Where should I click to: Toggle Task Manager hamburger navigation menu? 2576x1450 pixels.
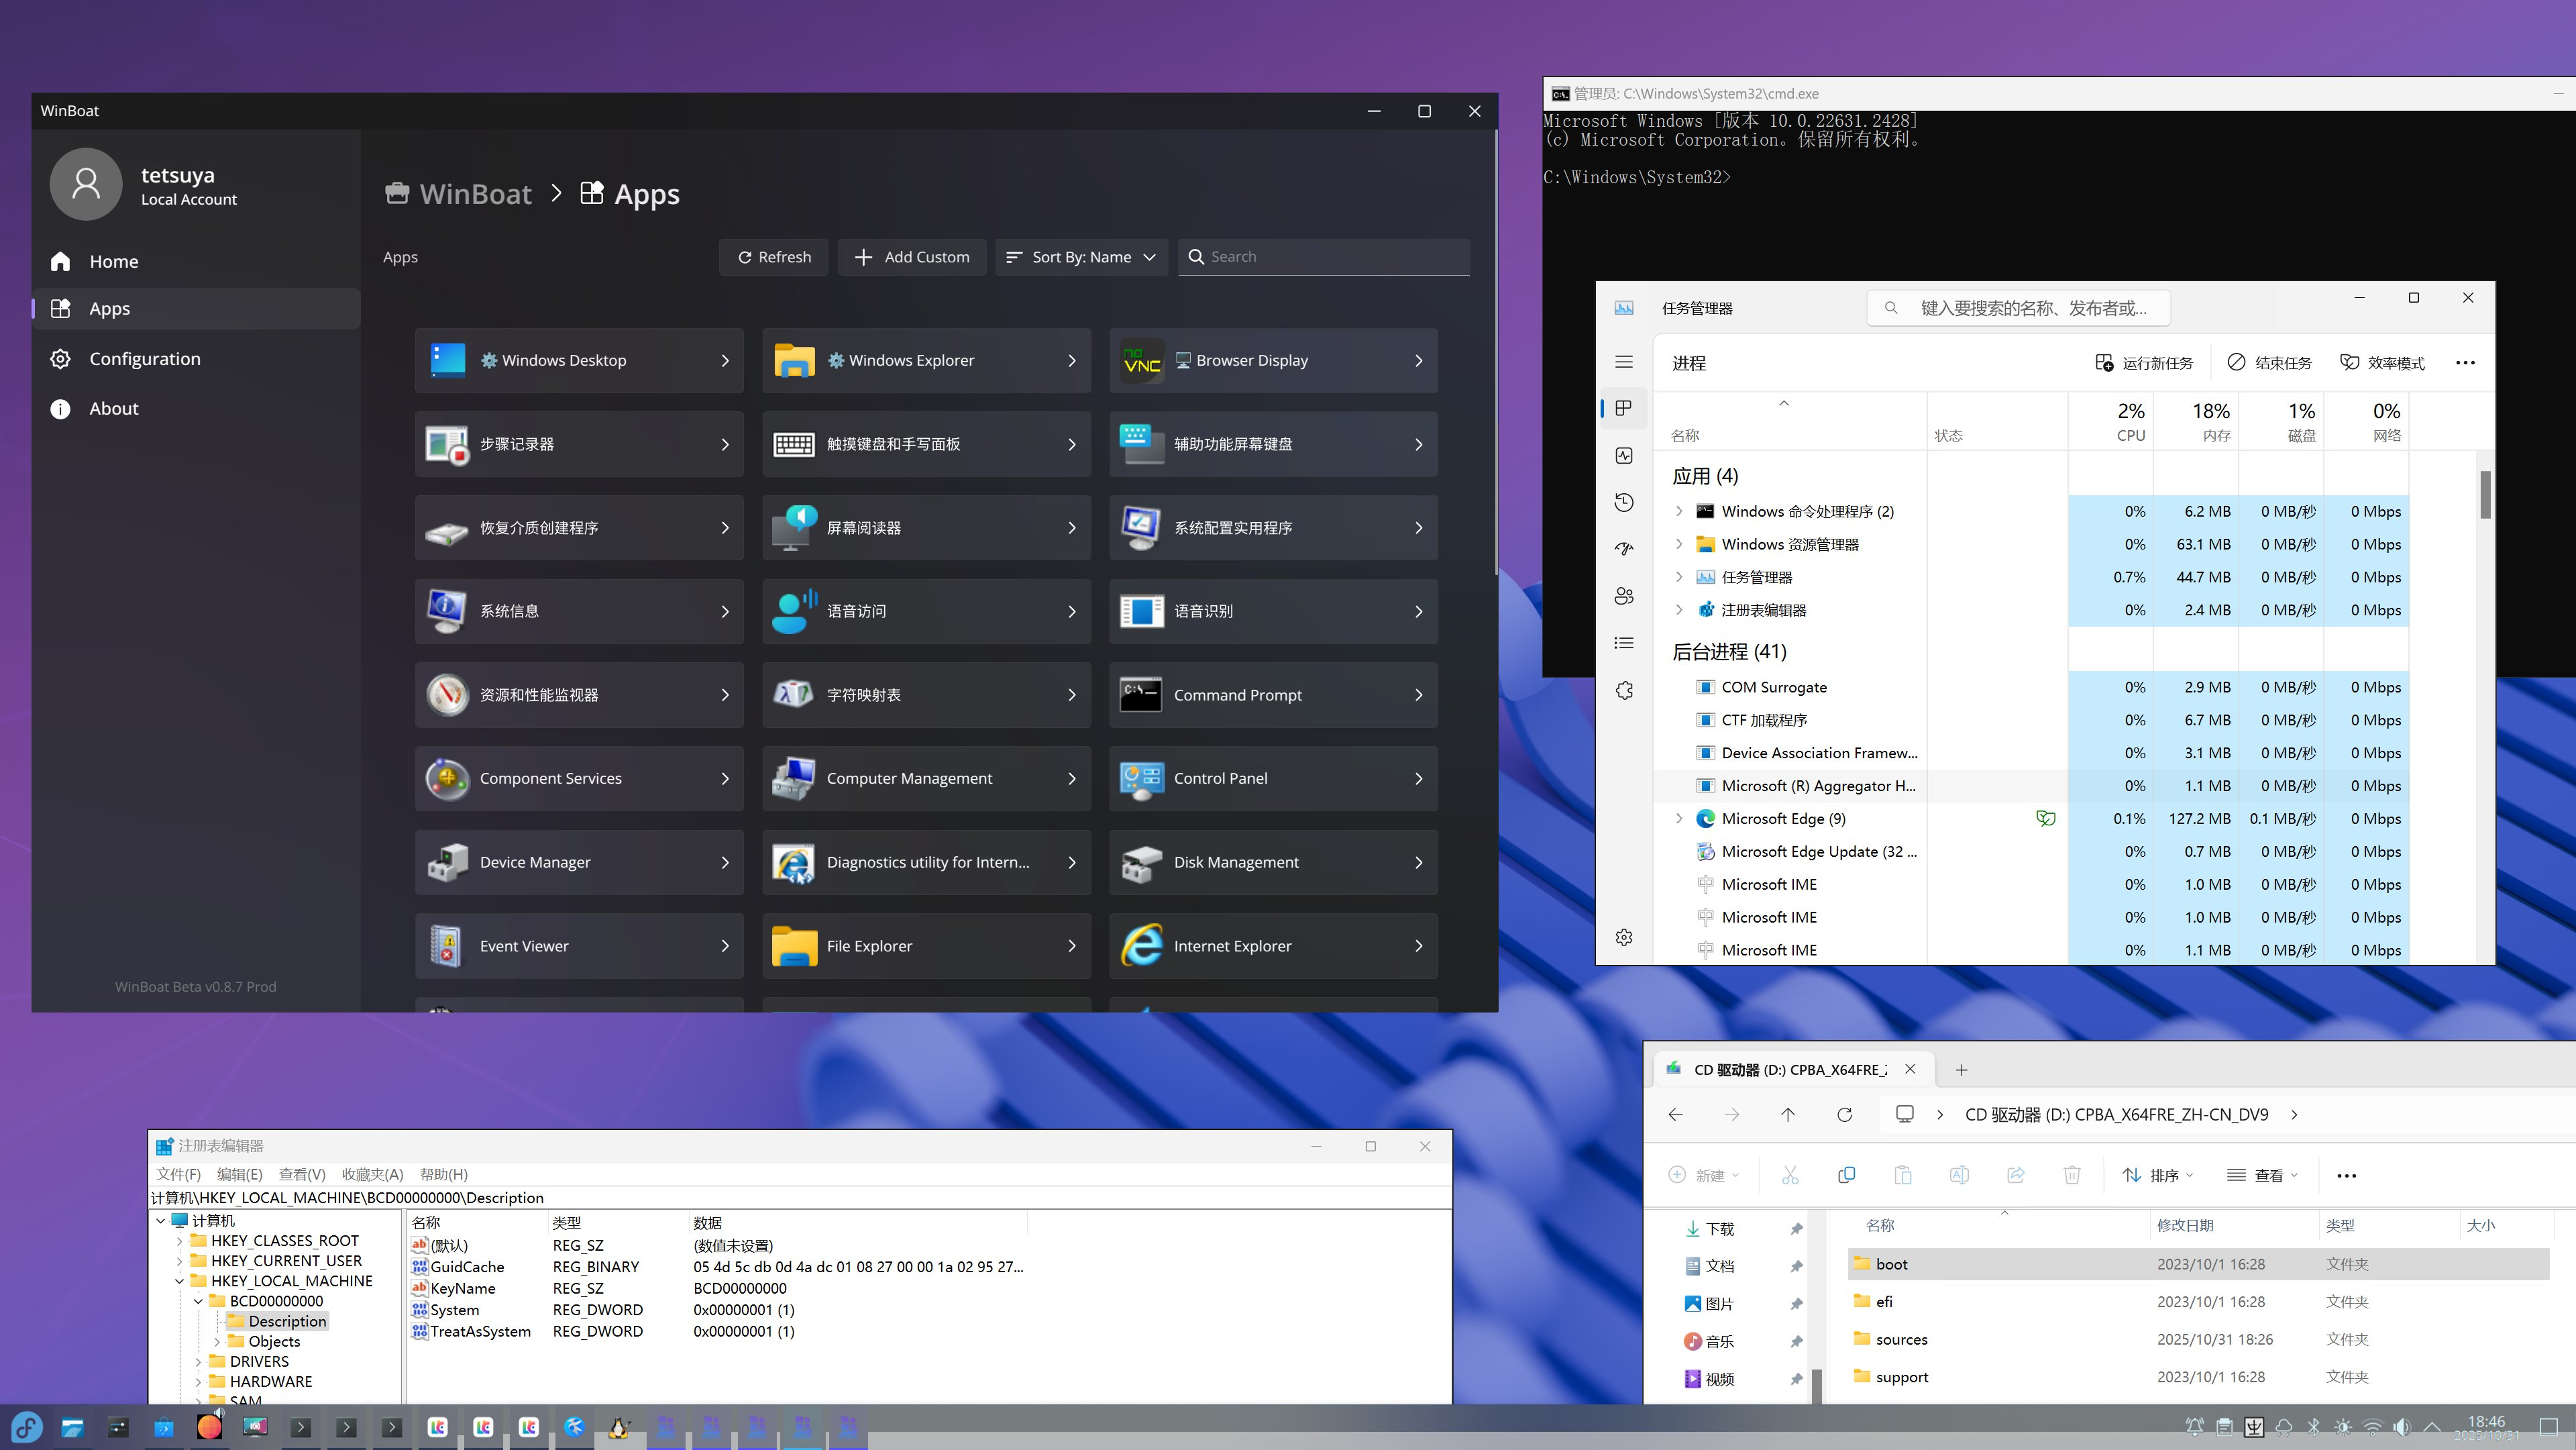[1624, 362]
